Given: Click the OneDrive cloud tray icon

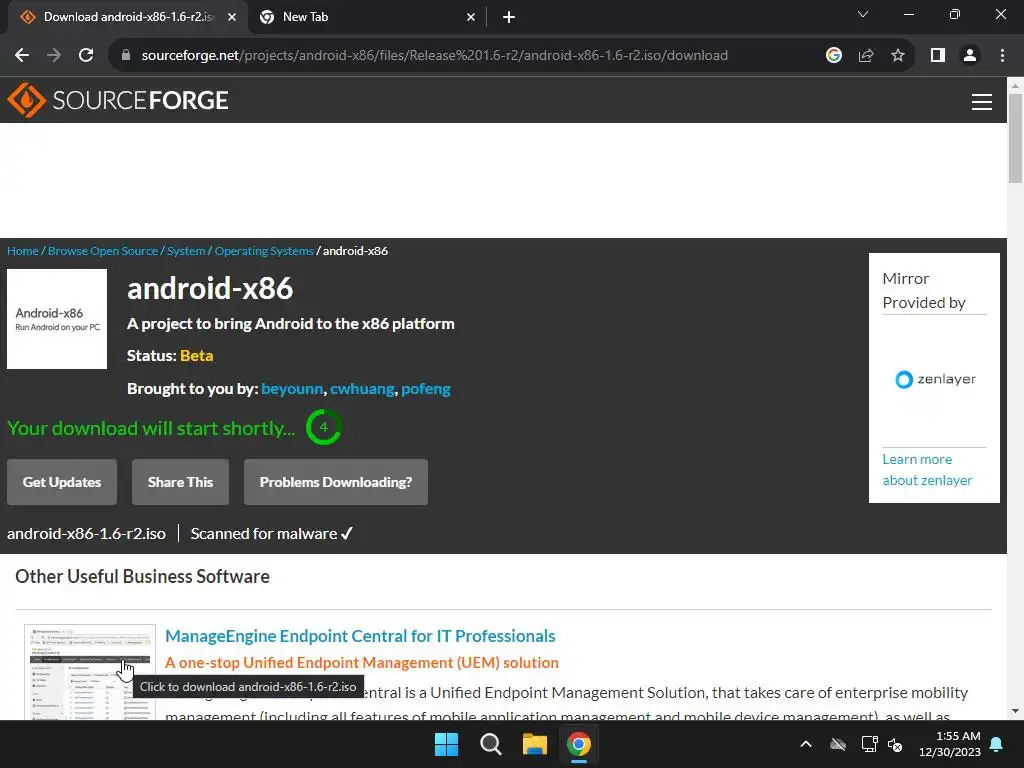Looking at the screenshot, I should (x=838, y=744).
